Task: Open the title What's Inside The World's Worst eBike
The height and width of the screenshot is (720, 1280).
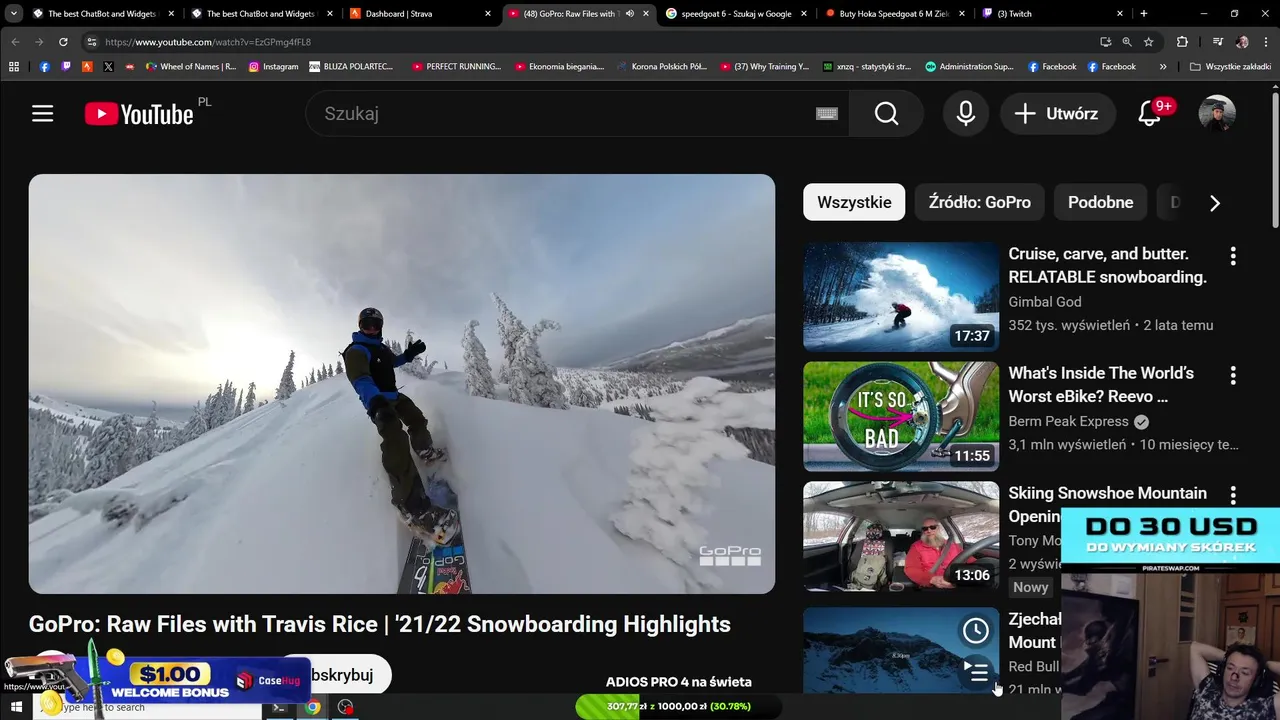Action: 1101,385
